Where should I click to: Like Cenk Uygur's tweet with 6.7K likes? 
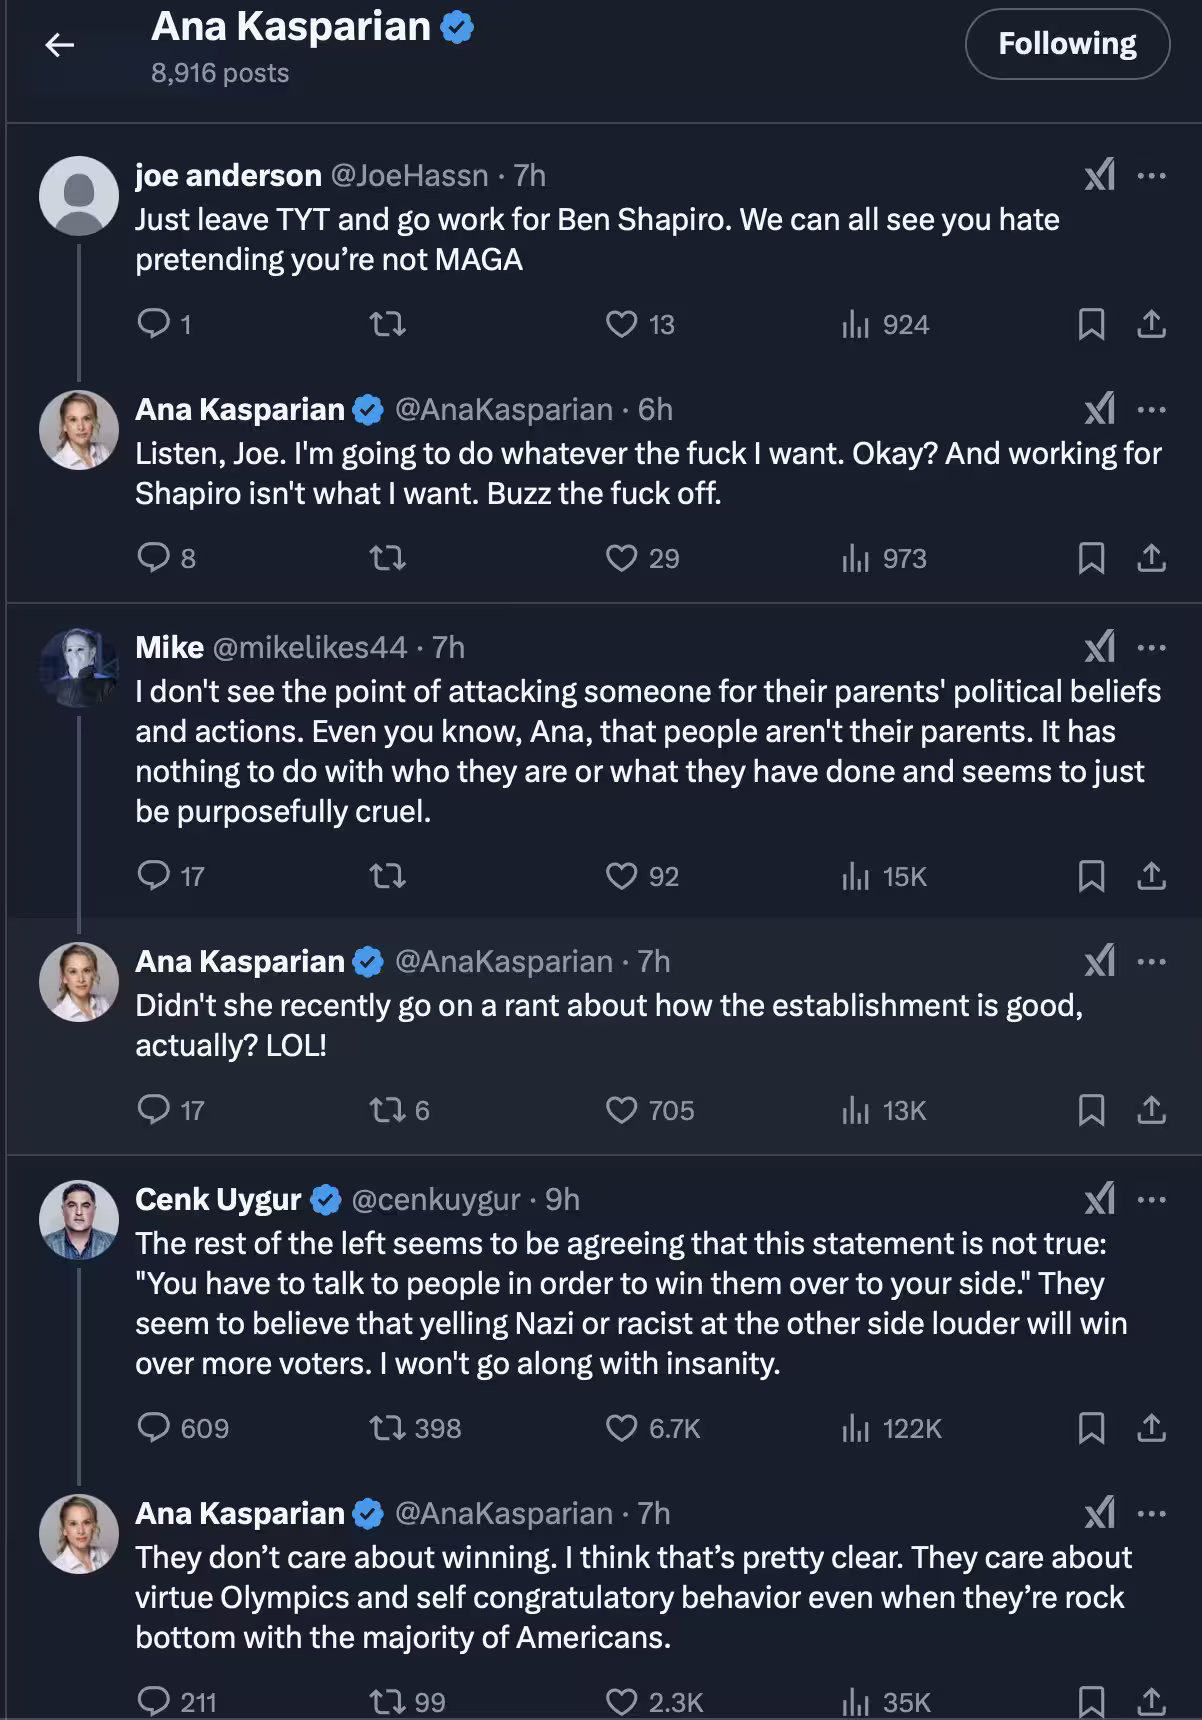(x=622, y=1428)
